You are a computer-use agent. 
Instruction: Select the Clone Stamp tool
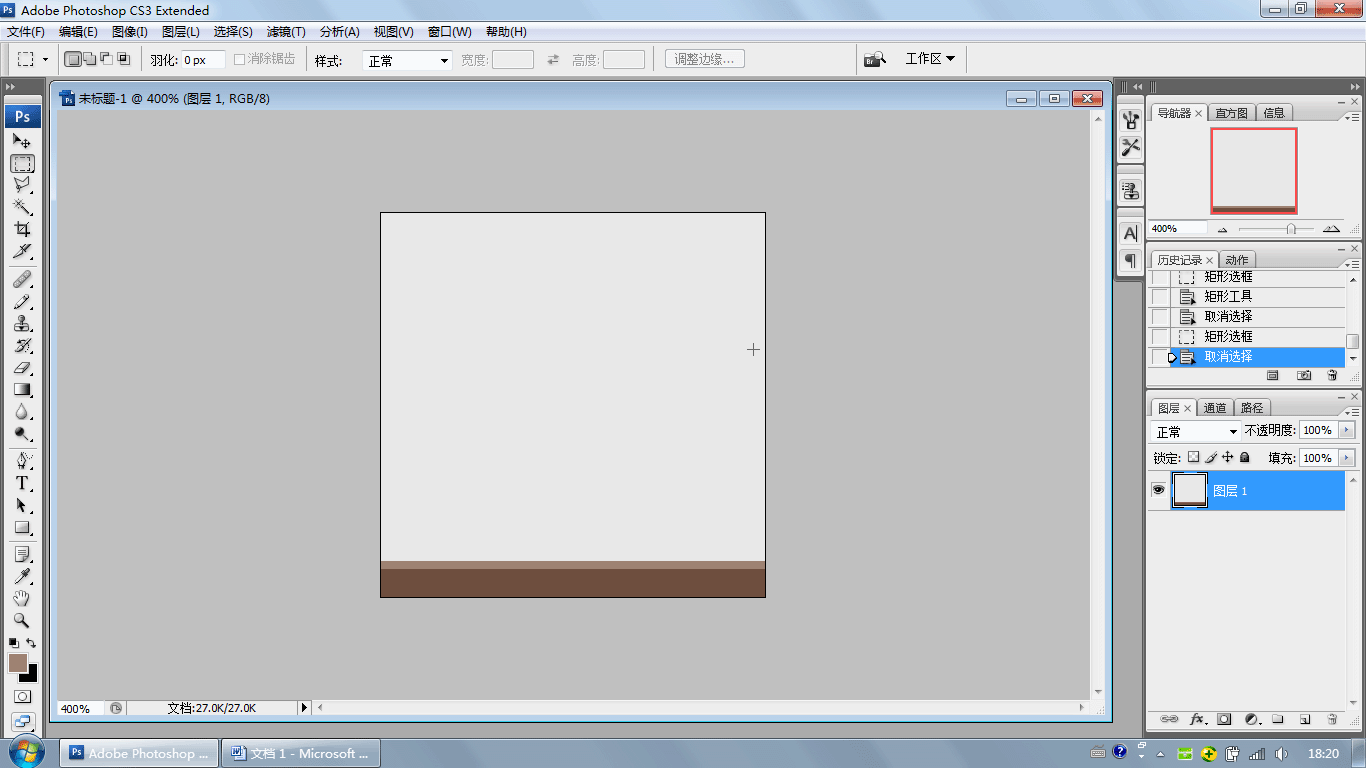(22, 323)
